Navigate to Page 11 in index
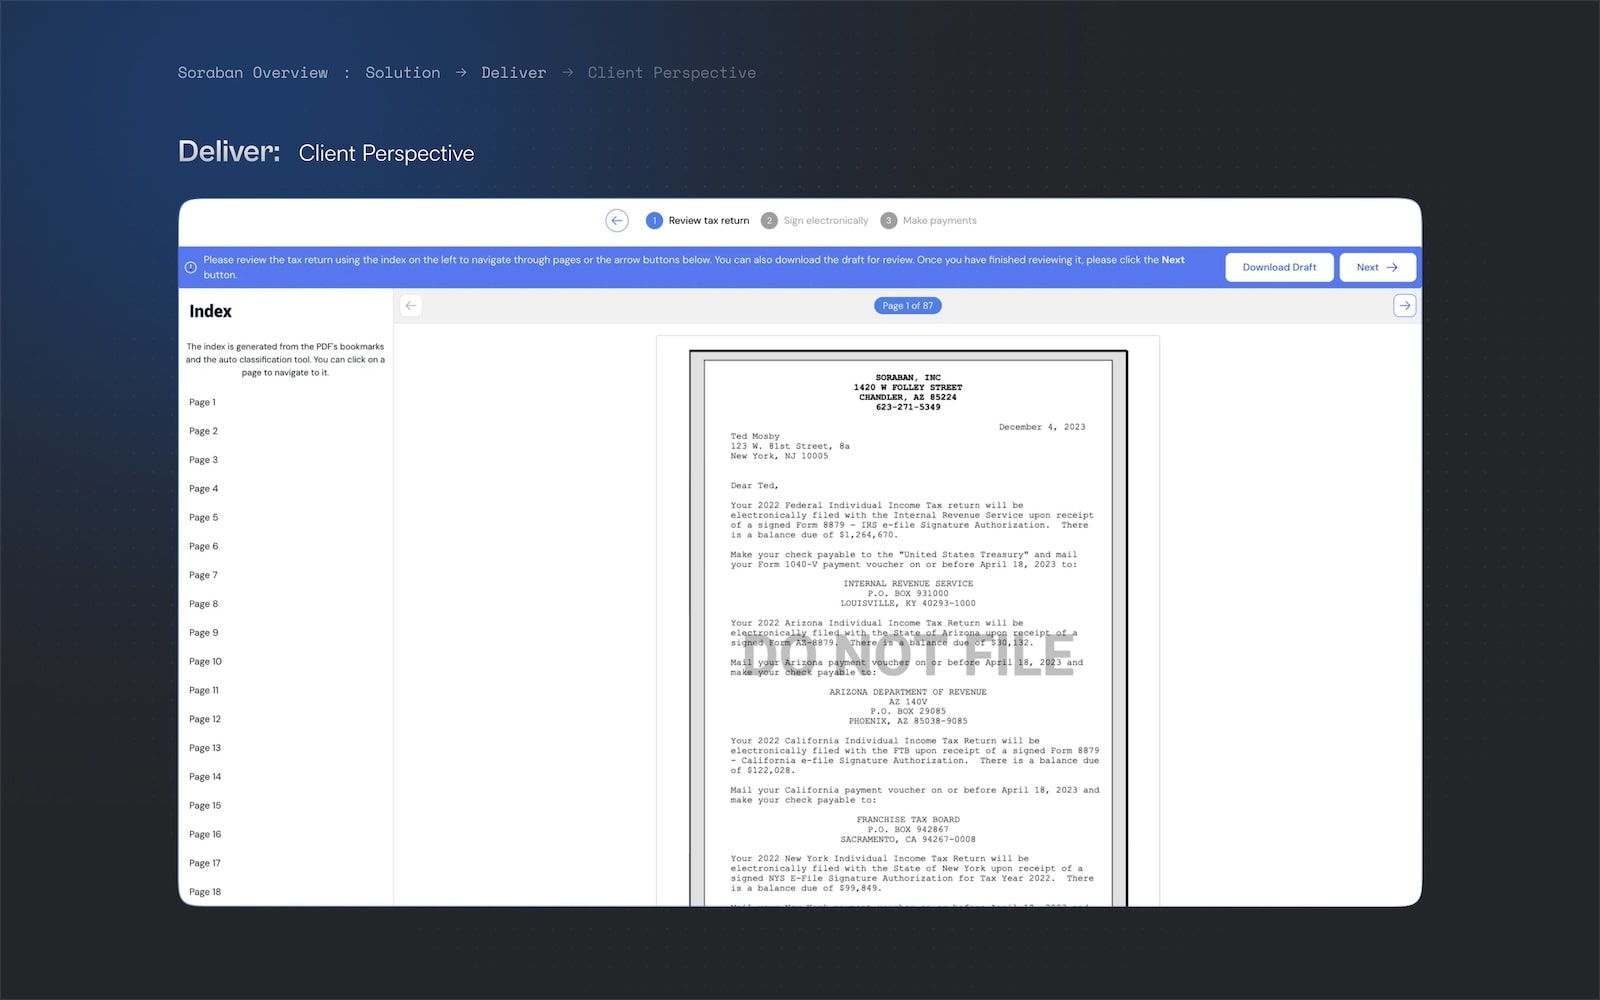The image size is (1600, 1000). (204, 691)
